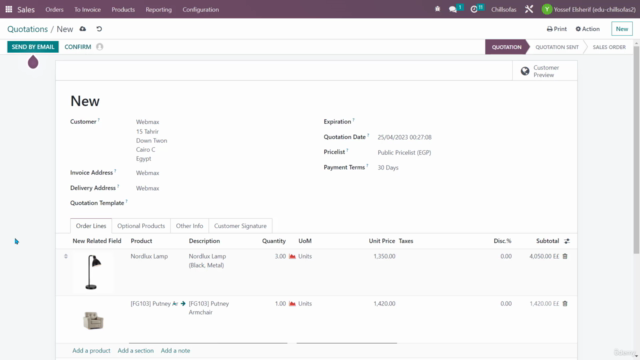Click the bug/debug icon in top bar
This screenshot has height=360, width=640.
(438, 9)
